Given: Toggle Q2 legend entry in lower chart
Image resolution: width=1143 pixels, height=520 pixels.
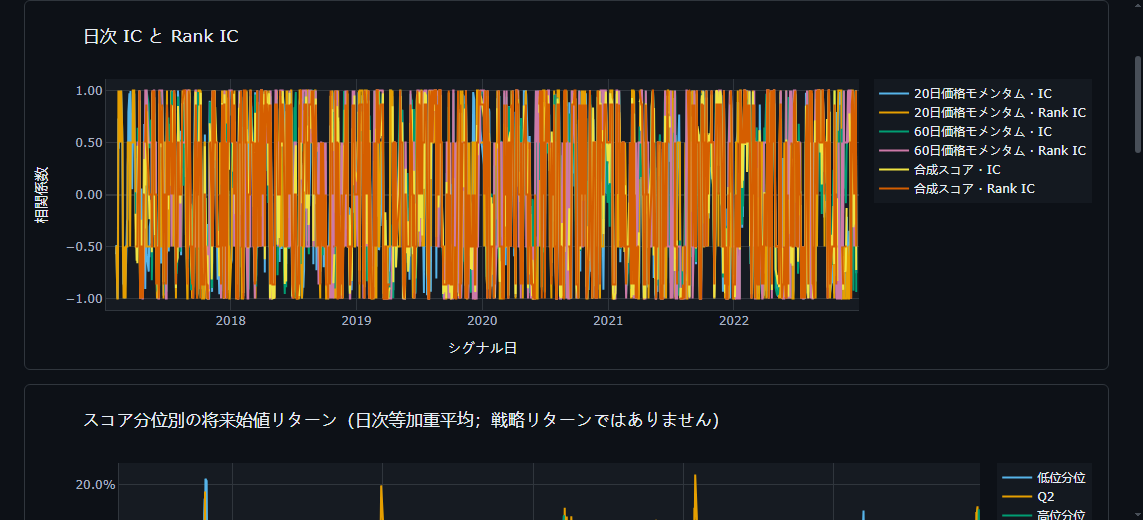Looking at the screenshot, I should pos(1029,497).
